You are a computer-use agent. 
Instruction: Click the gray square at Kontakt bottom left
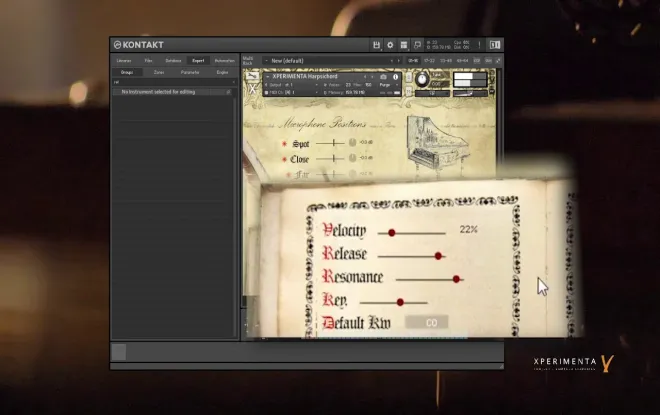click(x=119, y=352)
